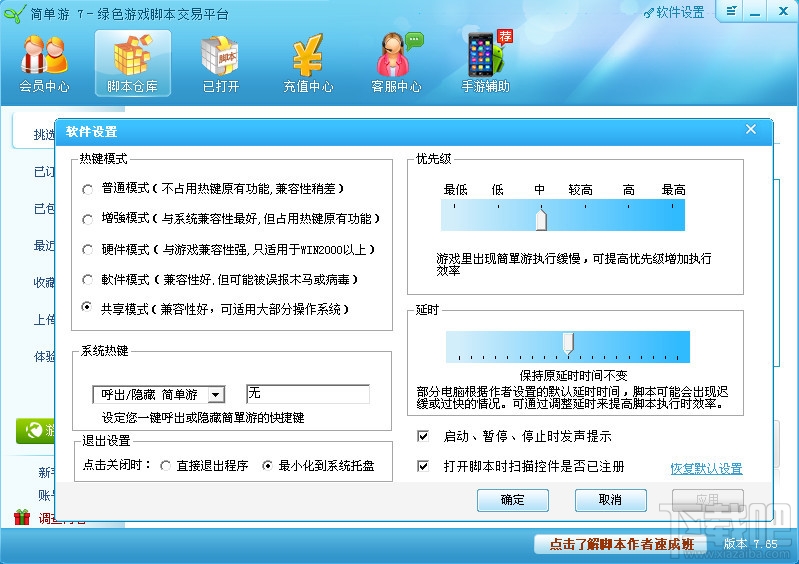Click the priority slider thumb at 中

click(541, 219)
